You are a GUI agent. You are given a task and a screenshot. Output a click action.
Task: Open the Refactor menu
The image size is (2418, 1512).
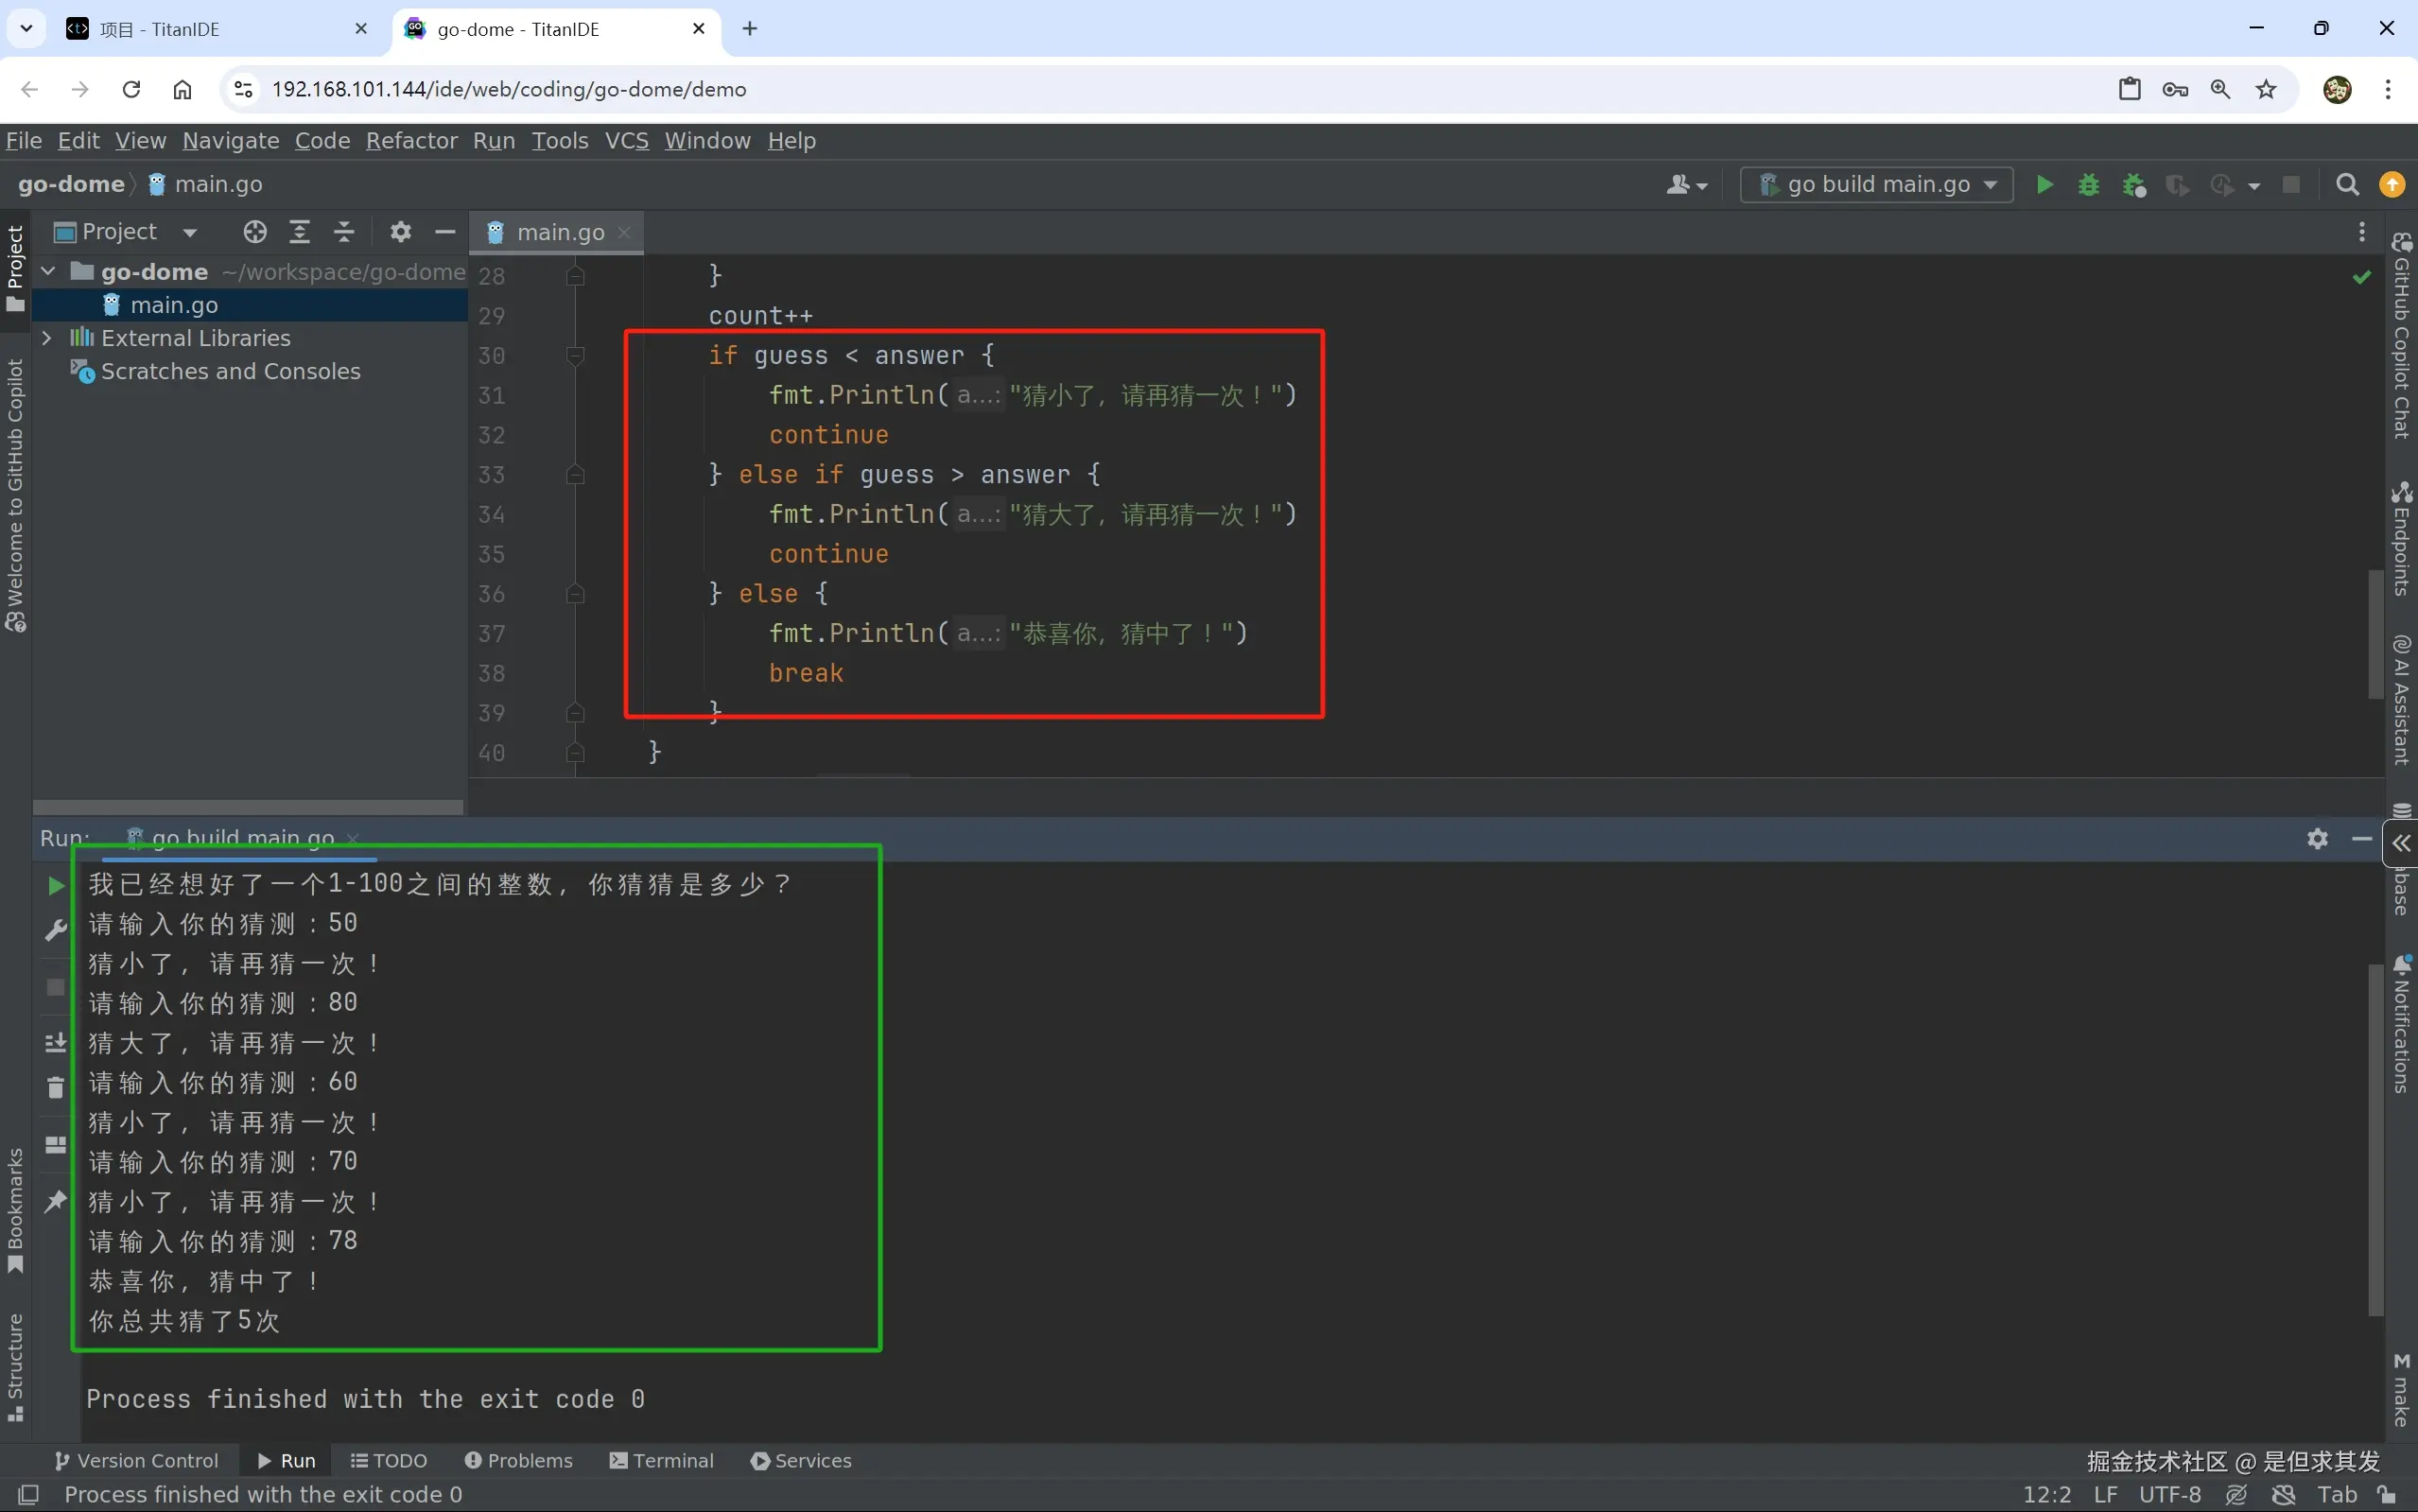point(411,141)
